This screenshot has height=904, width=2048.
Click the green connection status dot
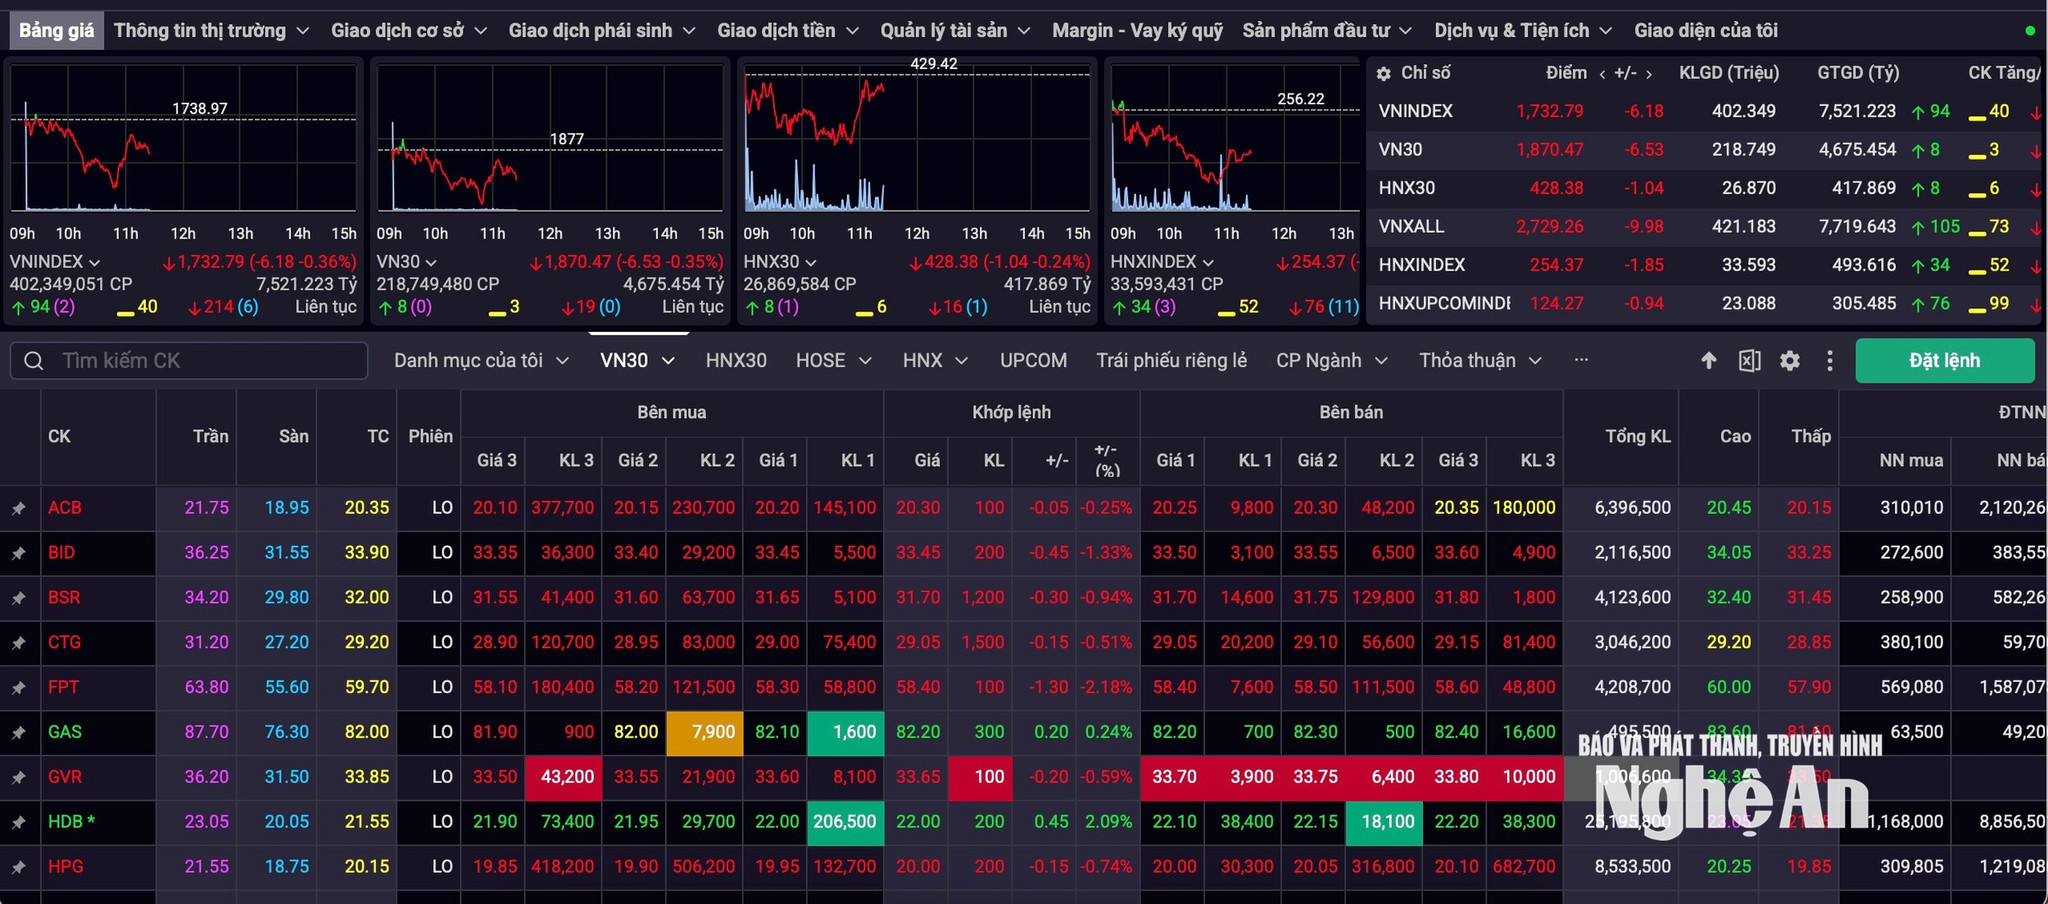click(2030, 31)
